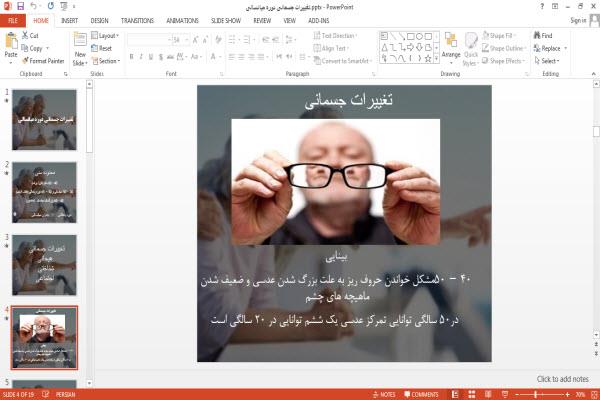The image size is (600, 400).
Task: Reset the slide layout
Action: [101, 48]
